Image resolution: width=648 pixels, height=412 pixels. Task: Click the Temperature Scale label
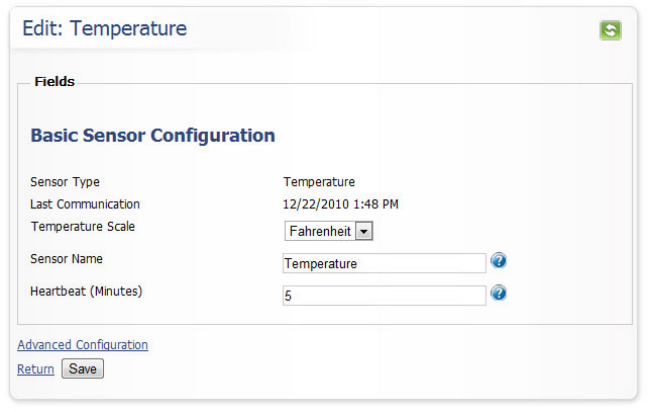click(83, 226)
